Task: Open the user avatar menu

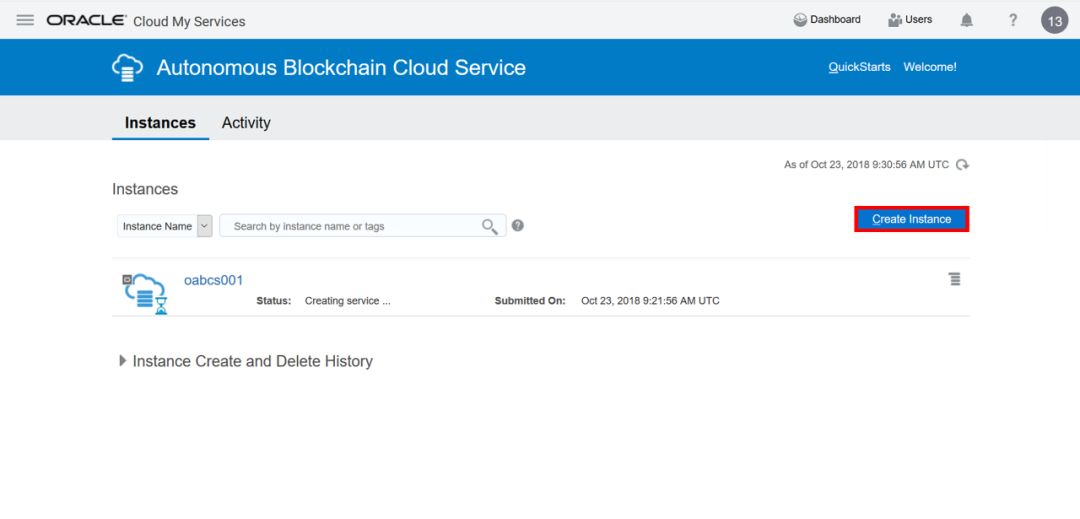Action: click(1054, 20)
